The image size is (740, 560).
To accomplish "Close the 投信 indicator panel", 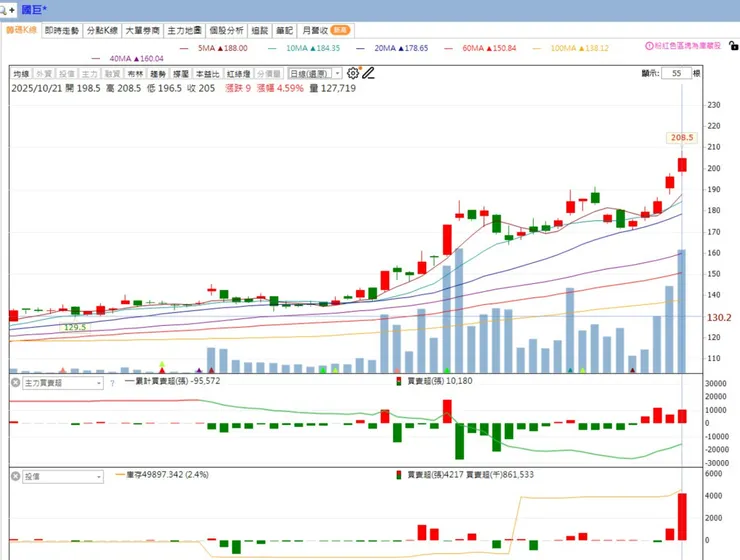I will click(16, 476).
